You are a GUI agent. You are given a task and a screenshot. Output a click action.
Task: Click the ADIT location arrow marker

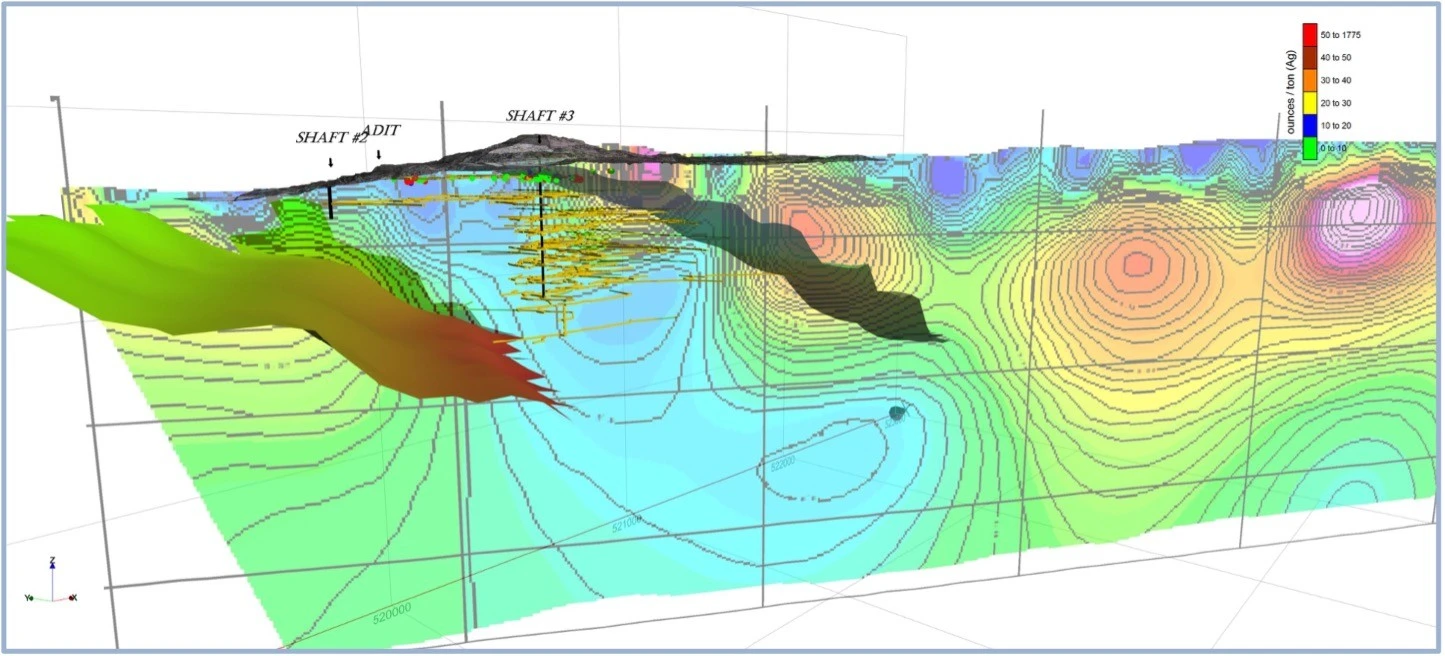[x=378, y=155]
